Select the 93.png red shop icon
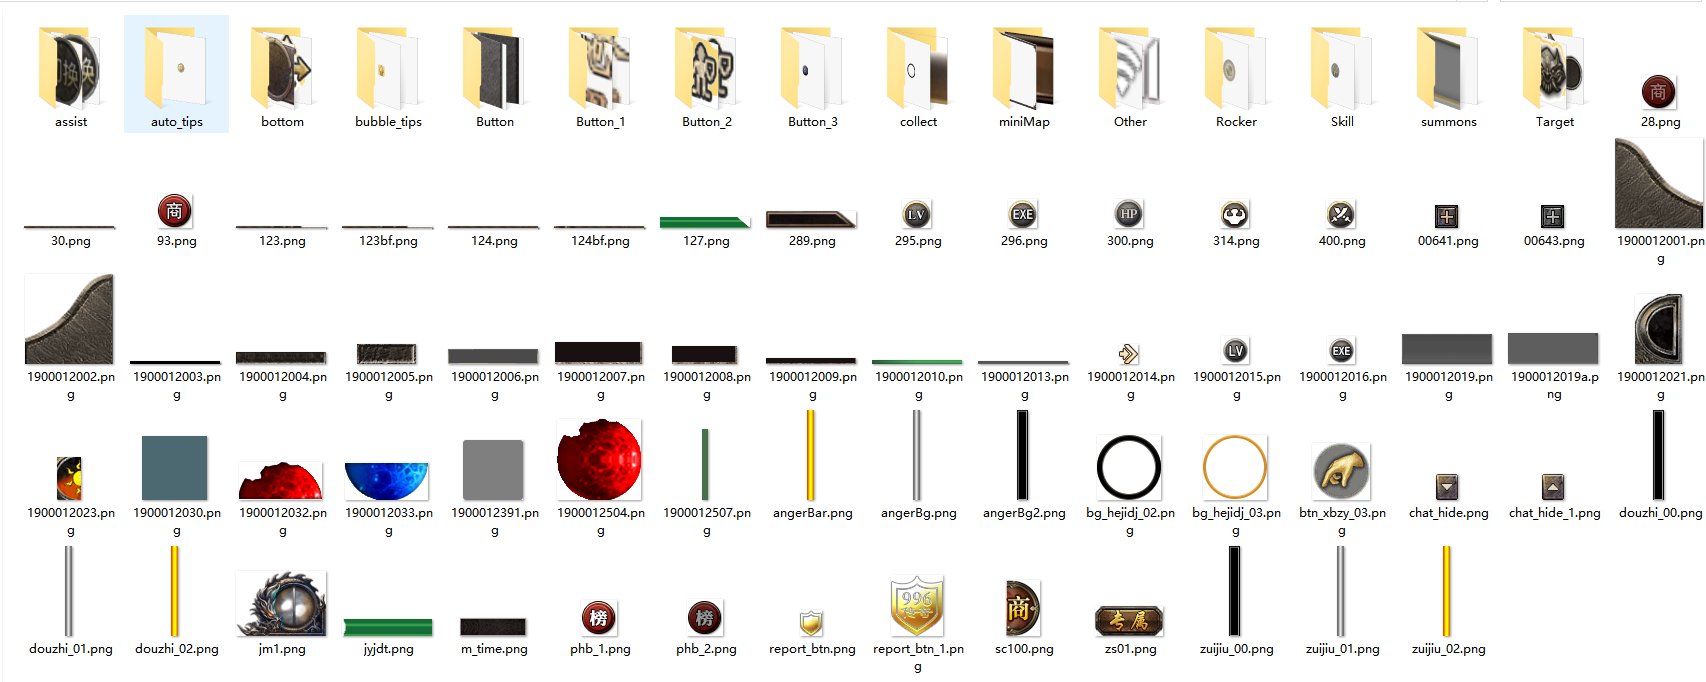 (175, 211)
